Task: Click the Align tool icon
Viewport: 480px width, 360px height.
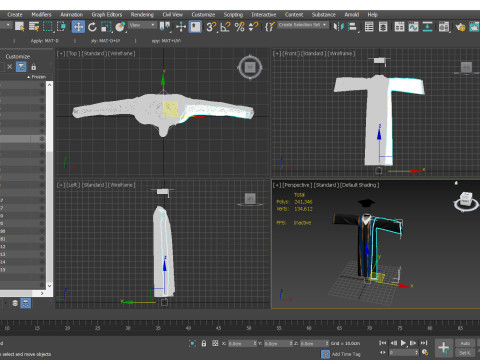Action: (352, 27)
